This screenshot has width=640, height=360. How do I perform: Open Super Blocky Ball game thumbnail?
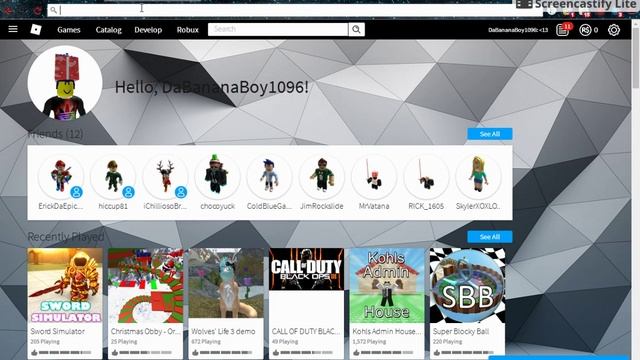point(467,285)
